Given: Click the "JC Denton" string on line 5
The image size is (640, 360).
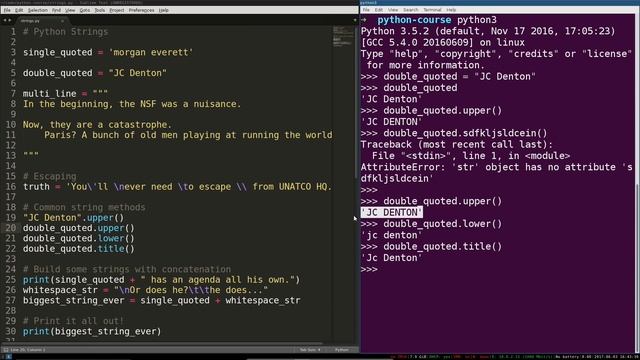Looking at the screenshot, I should tap(138, 73).
